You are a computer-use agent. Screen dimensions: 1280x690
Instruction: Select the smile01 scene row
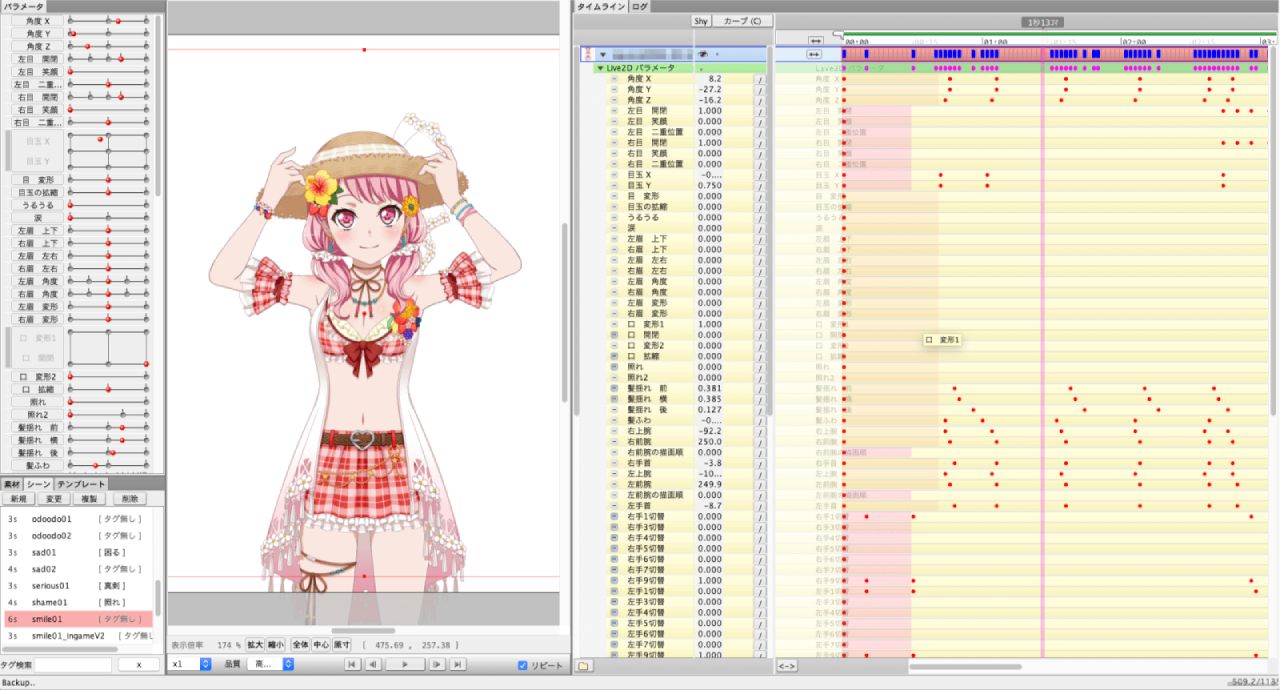coord(78,619)
